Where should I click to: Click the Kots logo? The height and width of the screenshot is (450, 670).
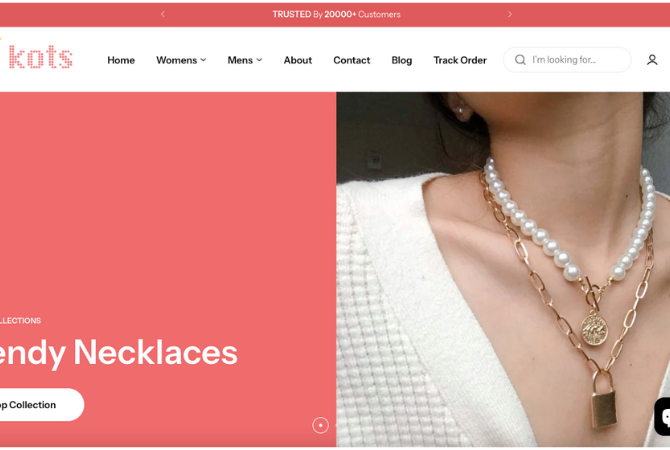(40, 56)
